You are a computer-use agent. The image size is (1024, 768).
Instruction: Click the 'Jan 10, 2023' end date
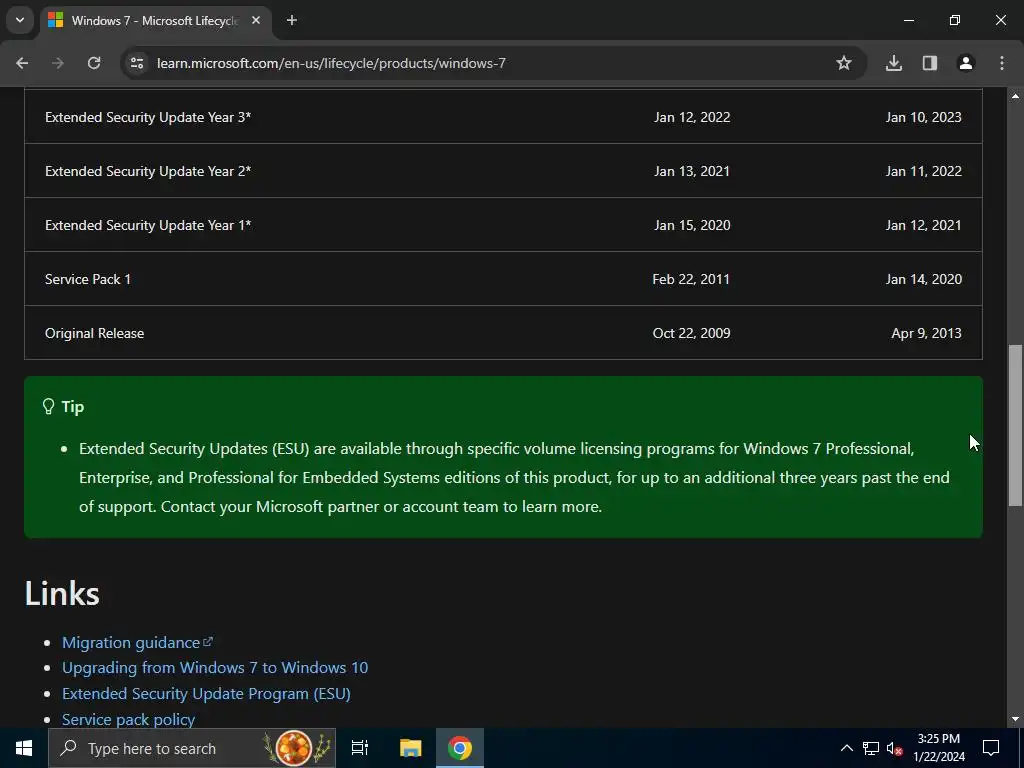[923, 118]
